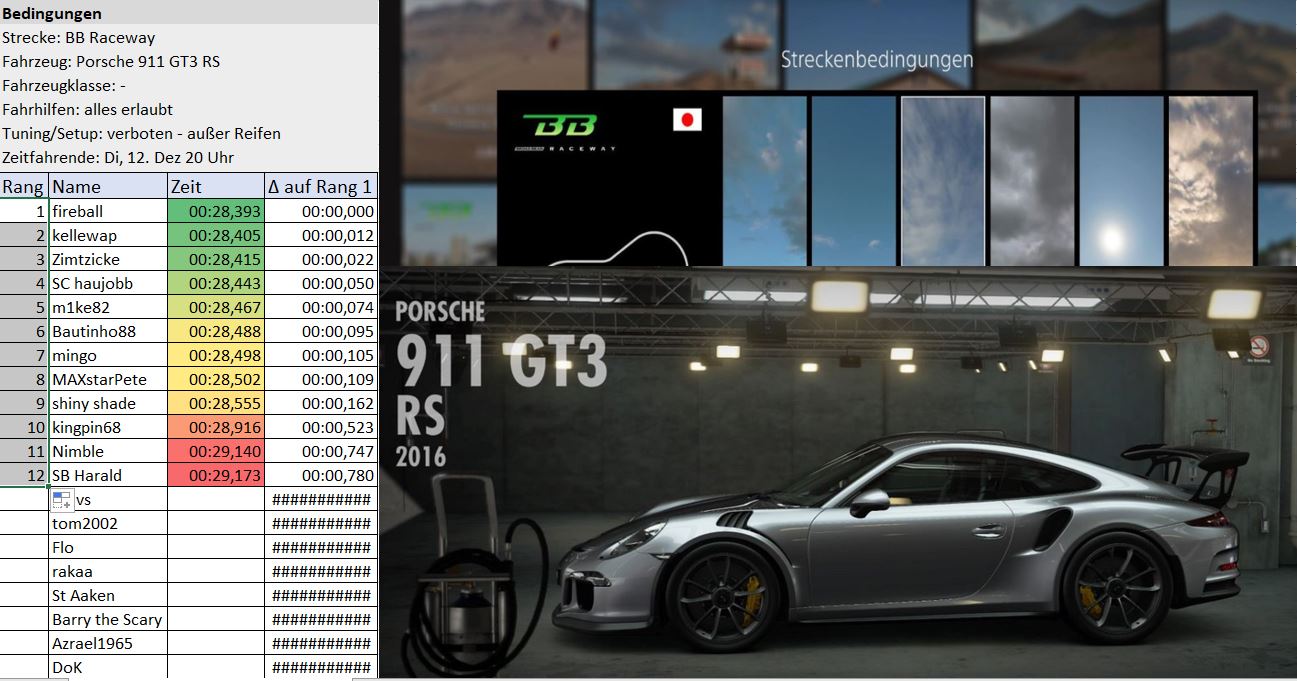Select the Zeitfahrende Di, 12. Dez cell

click(189, 158)
